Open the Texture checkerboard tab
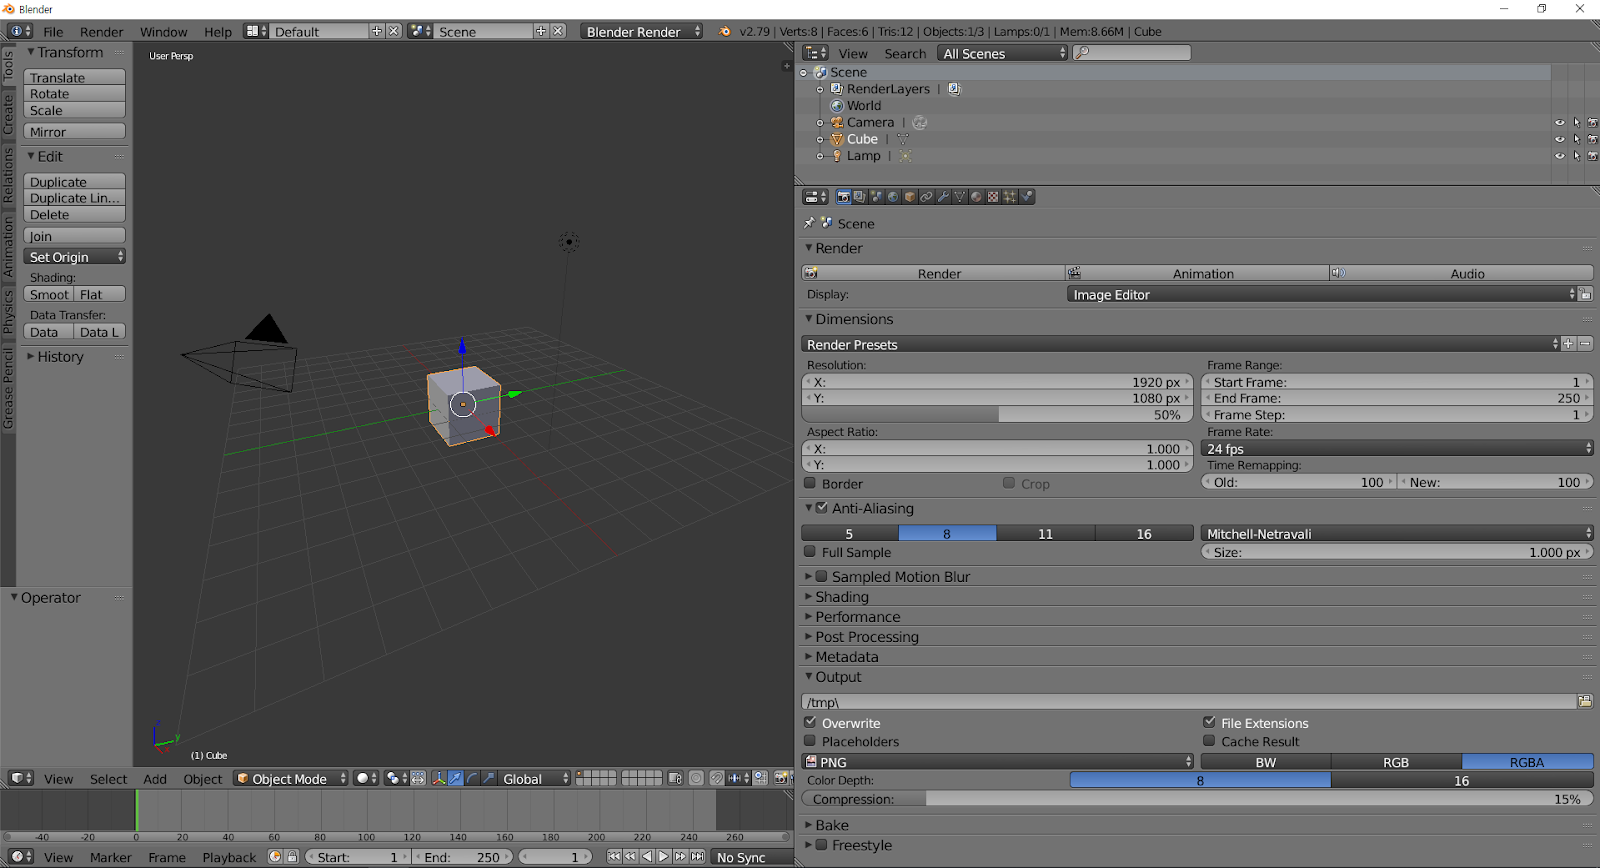Image resolution: width=1600 pixels, height=868 pixels. (x=993, y=197)
